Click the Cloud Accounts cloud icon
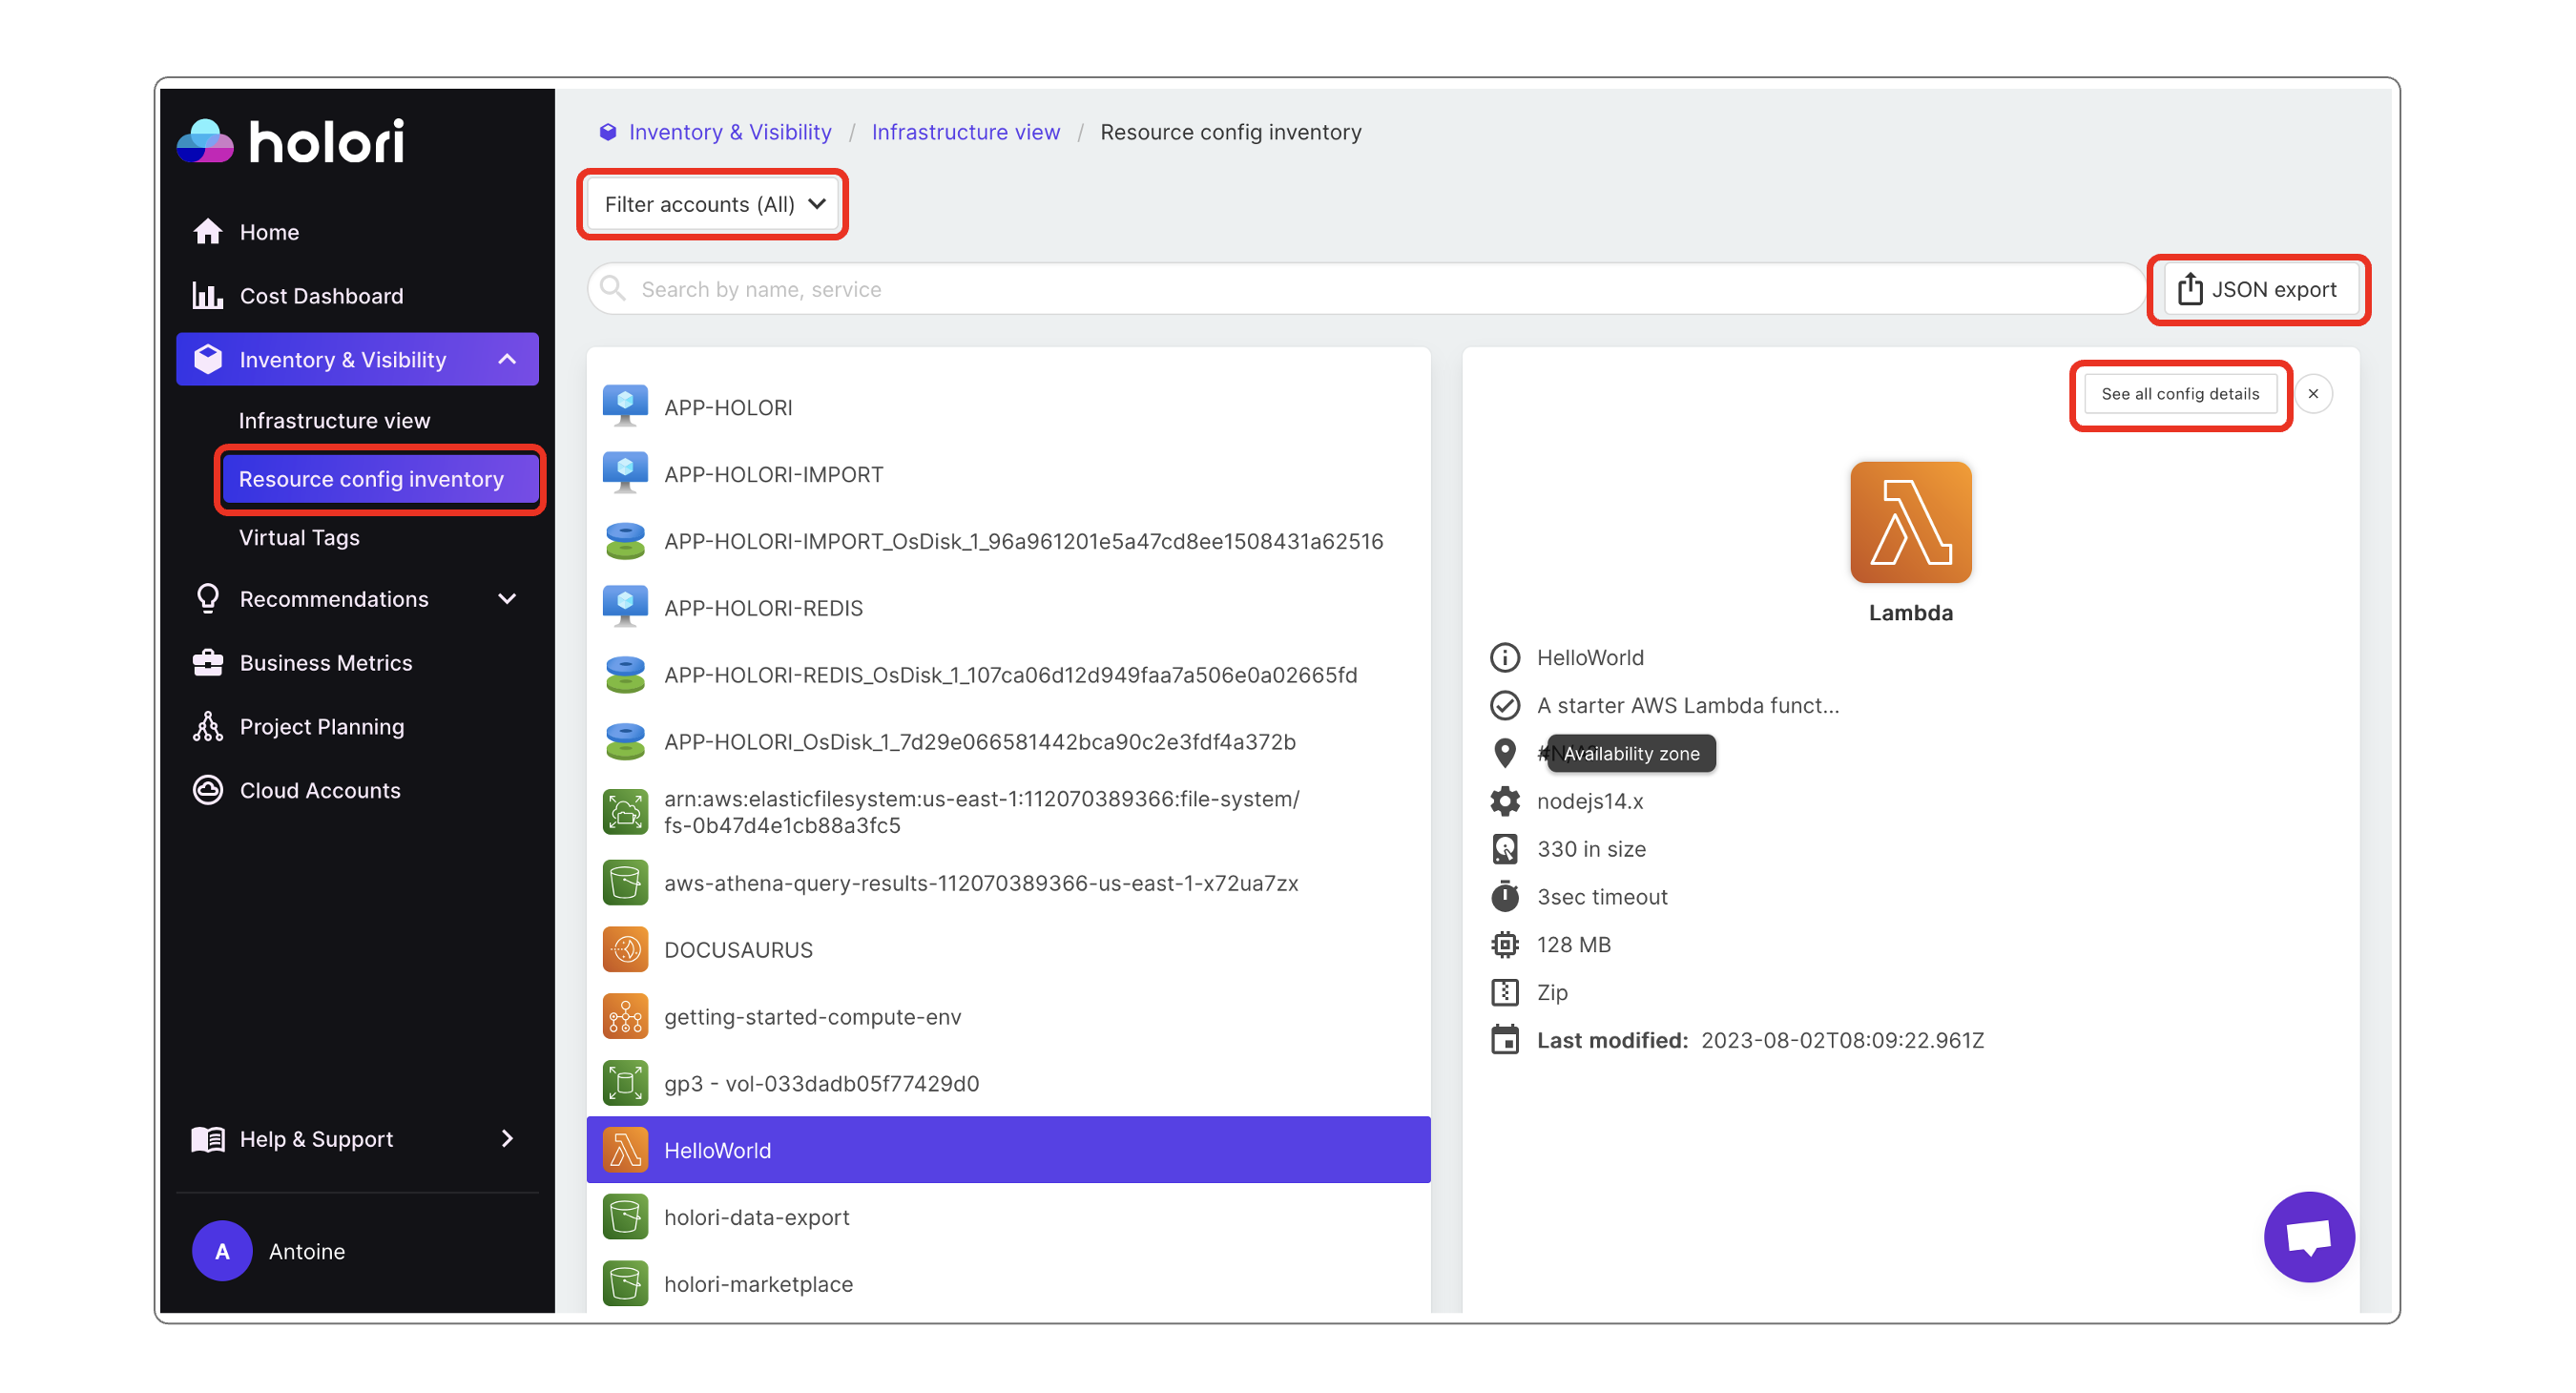This screenshot has height=1393, width=2576. (x=208, y=791)
